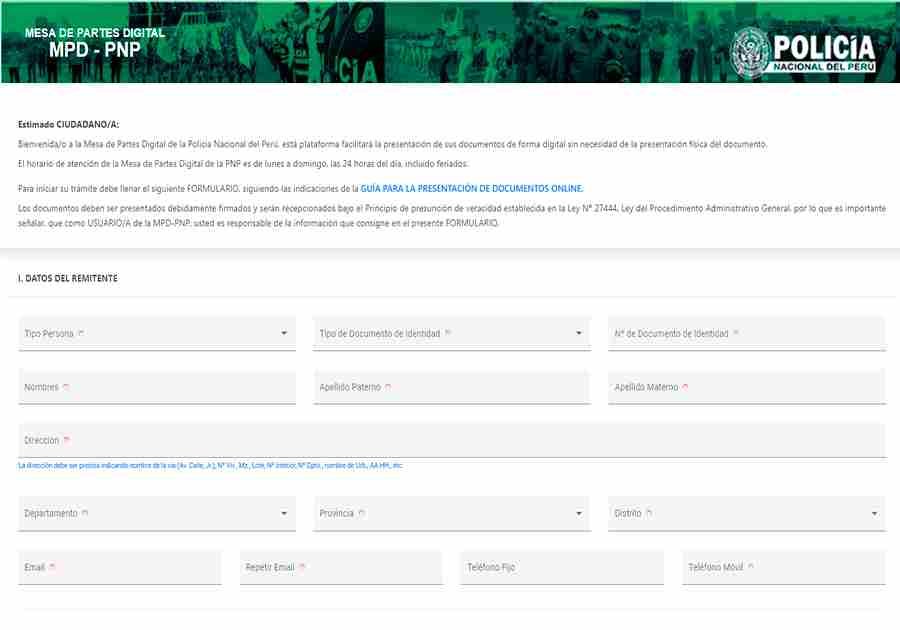Open the Provincia dropdown
Screen dimensions: 900x630
451,514
